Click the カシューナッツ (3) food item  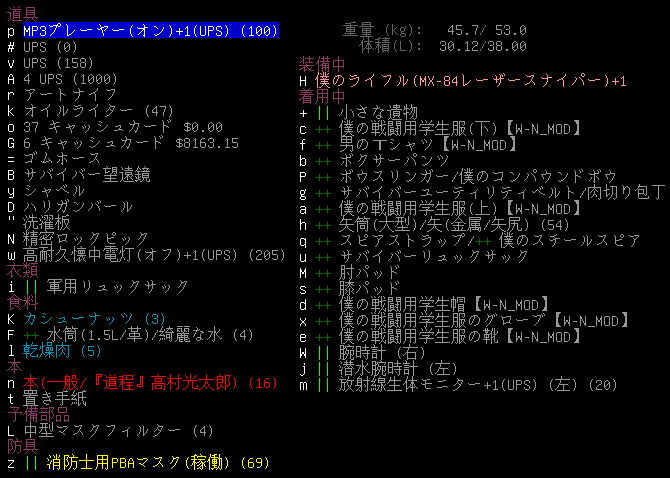pos(94,319)
